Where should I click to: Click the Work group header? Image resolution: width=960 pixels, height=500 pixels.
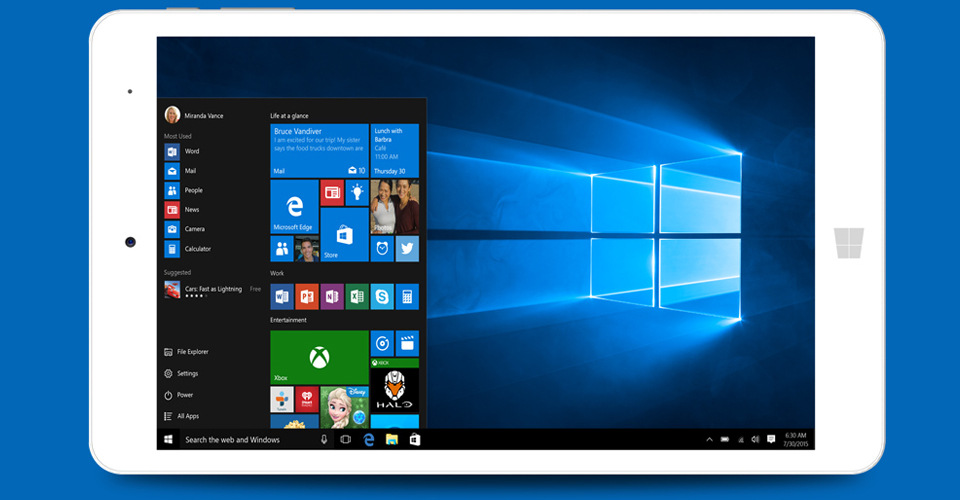click(x=277, y=274)
